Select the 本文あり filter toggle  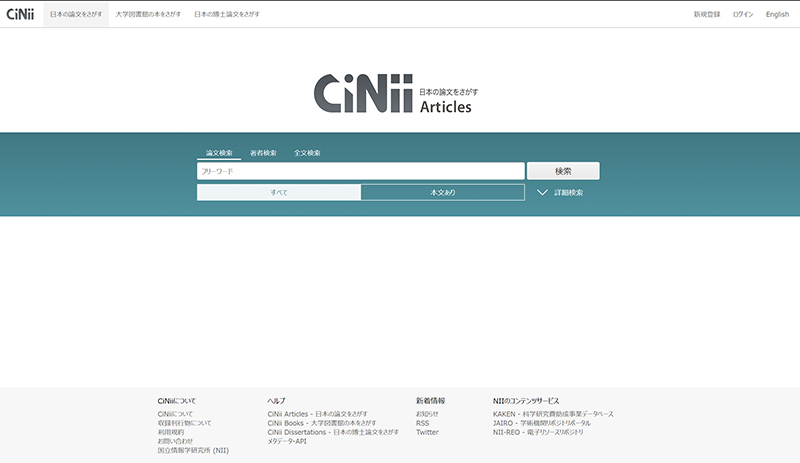pos(442,192)
